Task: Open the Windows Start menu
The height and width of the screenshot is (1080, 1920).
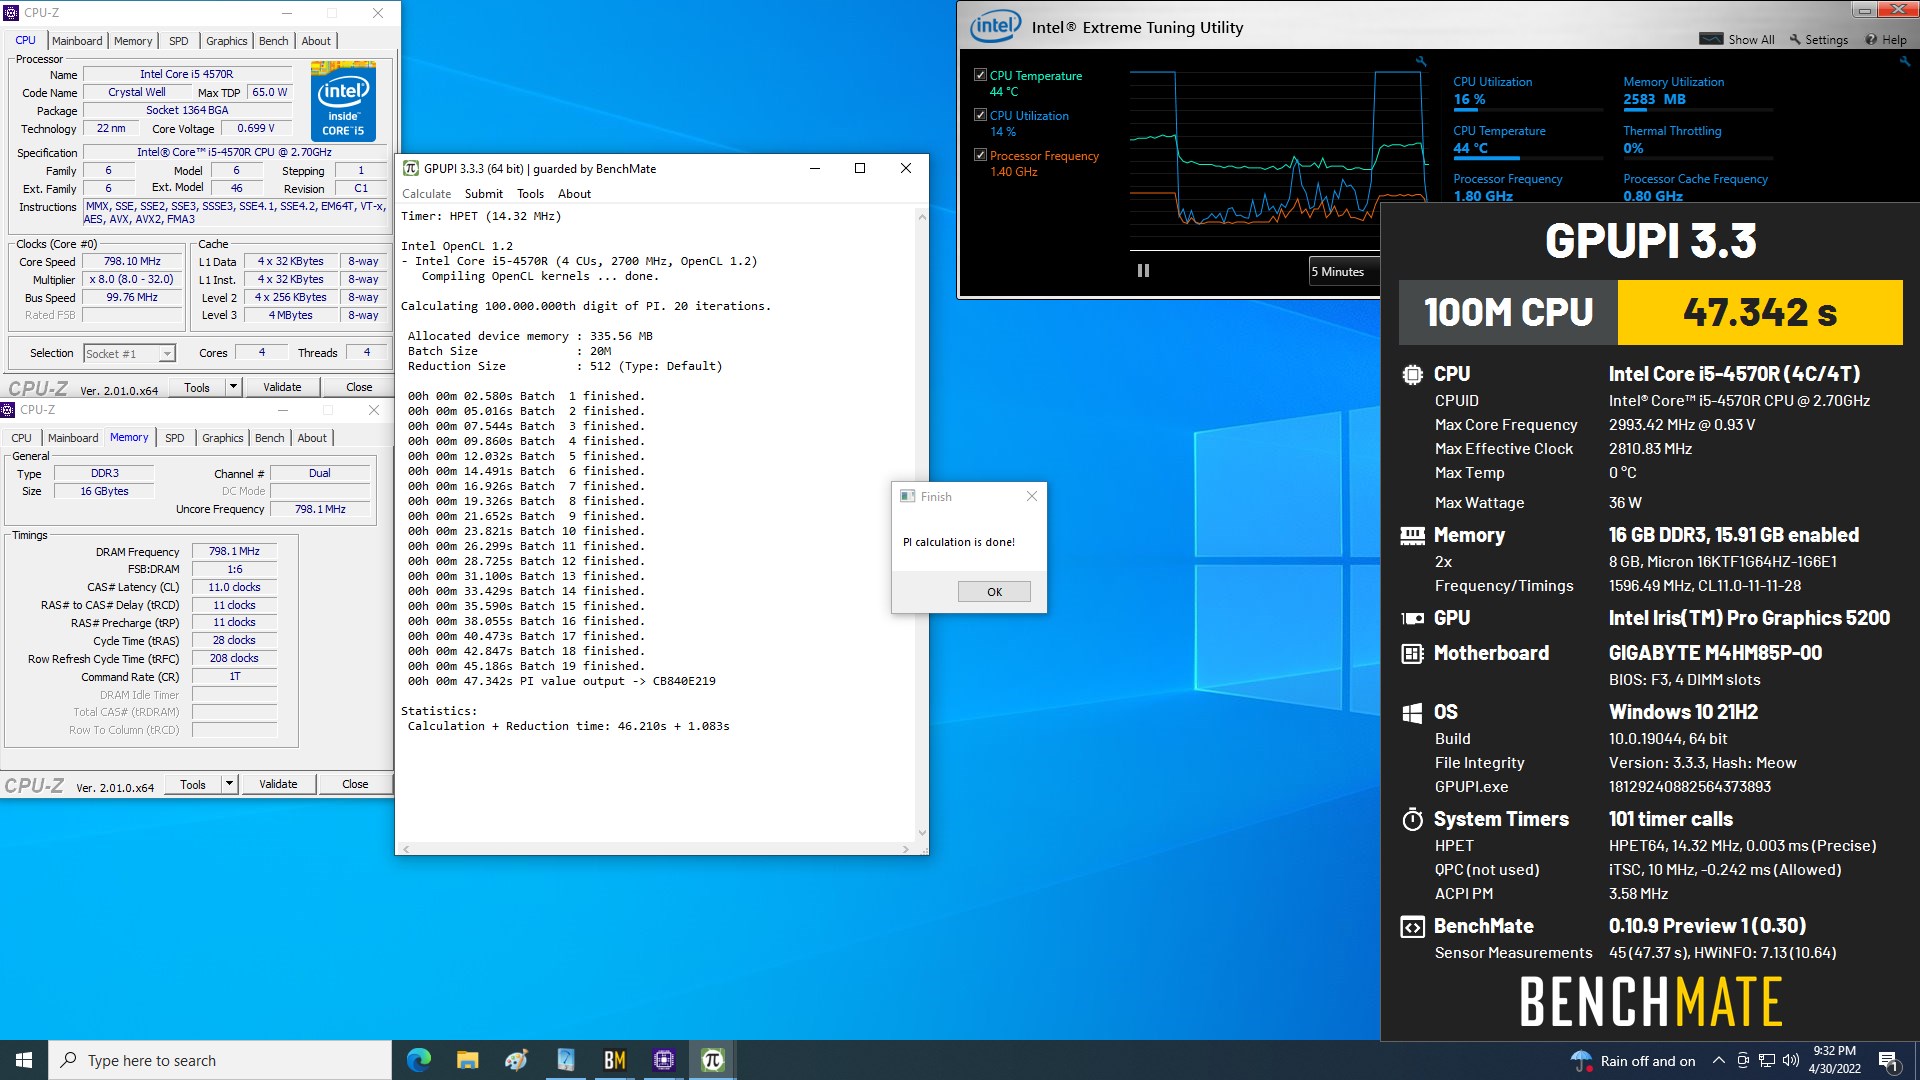Action: [x=24, y=1060]
